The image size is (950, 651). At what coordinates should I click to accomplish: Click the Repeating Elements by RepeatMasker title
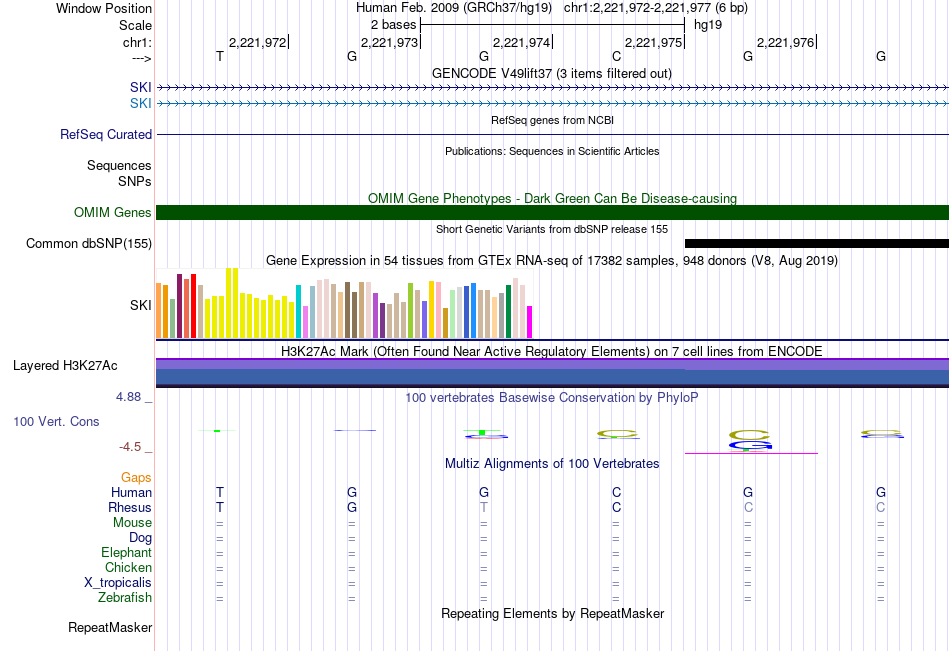[553, 613]
